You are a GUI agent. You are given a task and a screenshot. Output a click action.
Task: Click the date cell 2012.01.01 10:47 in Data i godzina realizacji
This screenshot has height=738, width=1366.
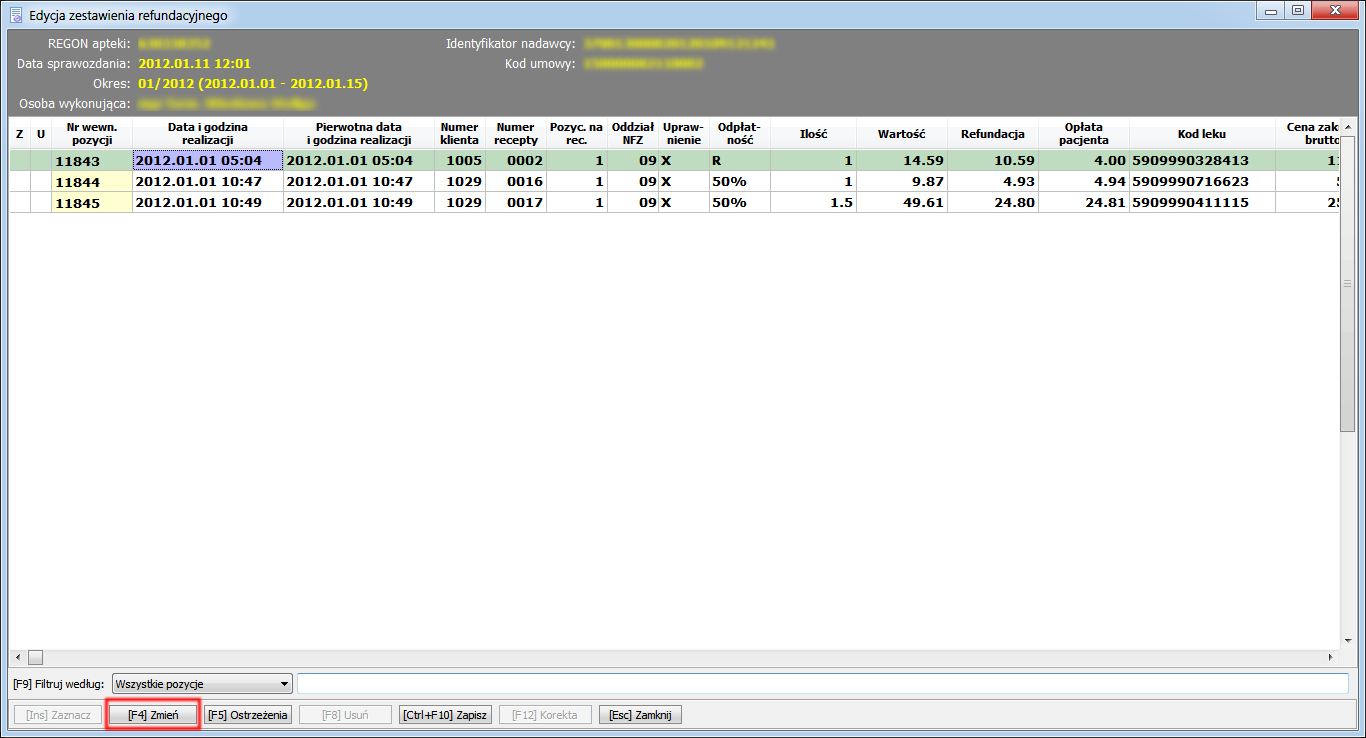click(208, 181)
